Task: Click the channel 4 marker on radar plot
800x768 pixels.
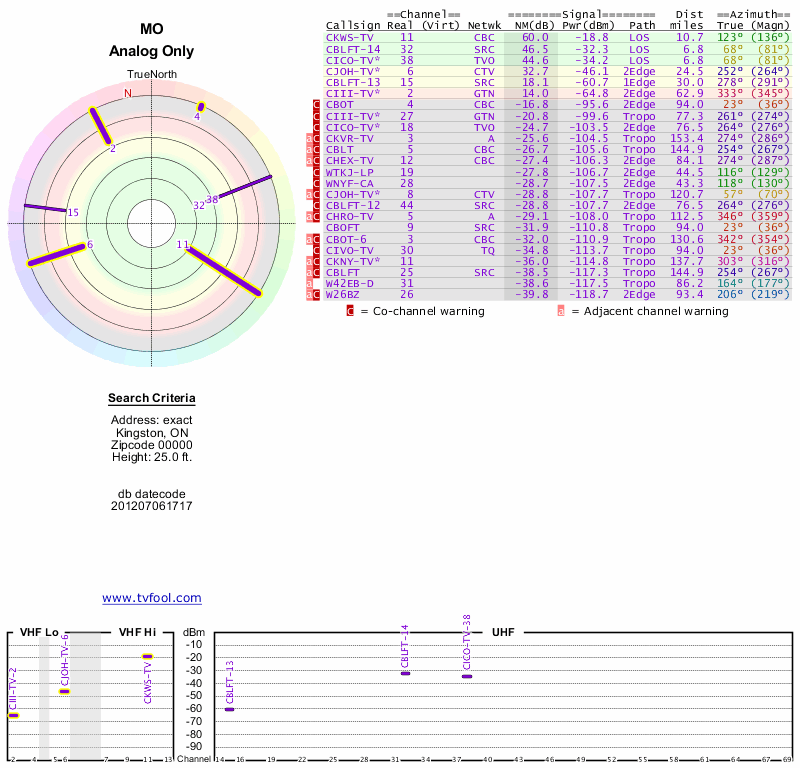Action: click(201, 107)
